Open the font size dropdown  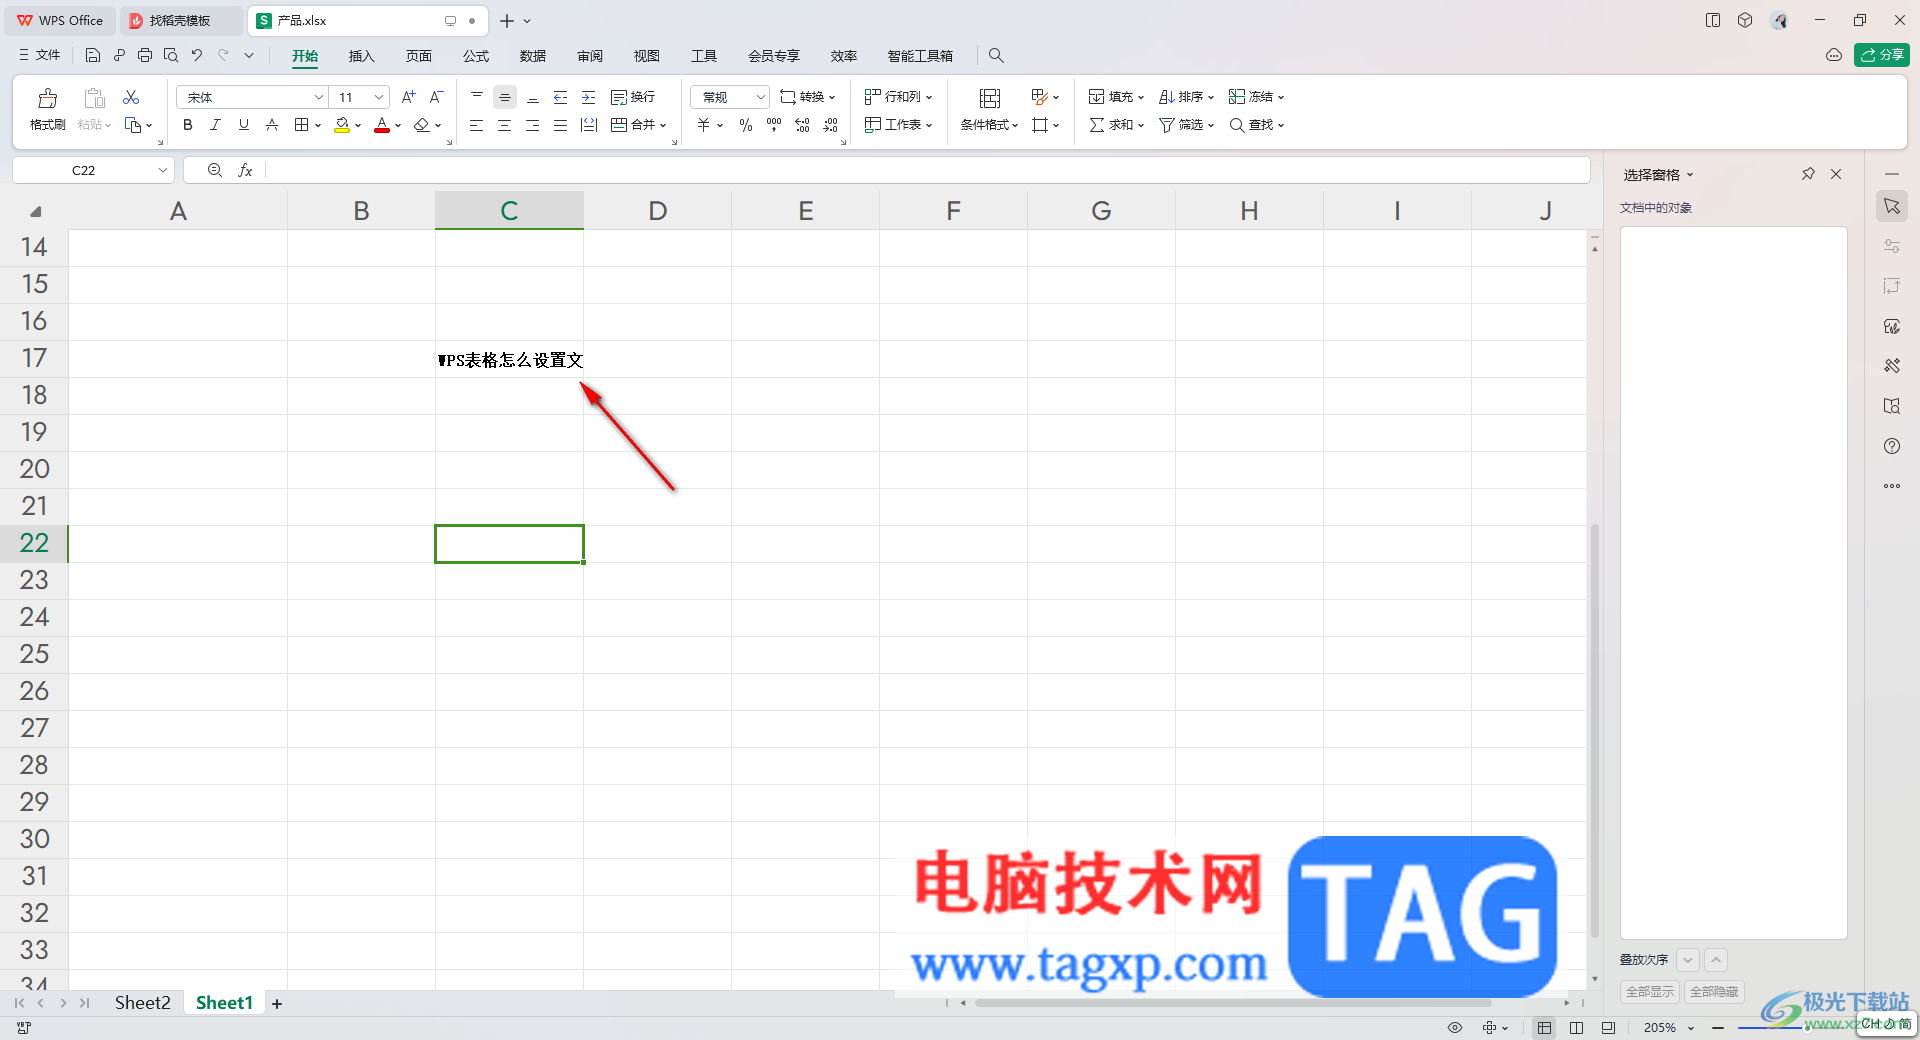click(x=379, y=97)
